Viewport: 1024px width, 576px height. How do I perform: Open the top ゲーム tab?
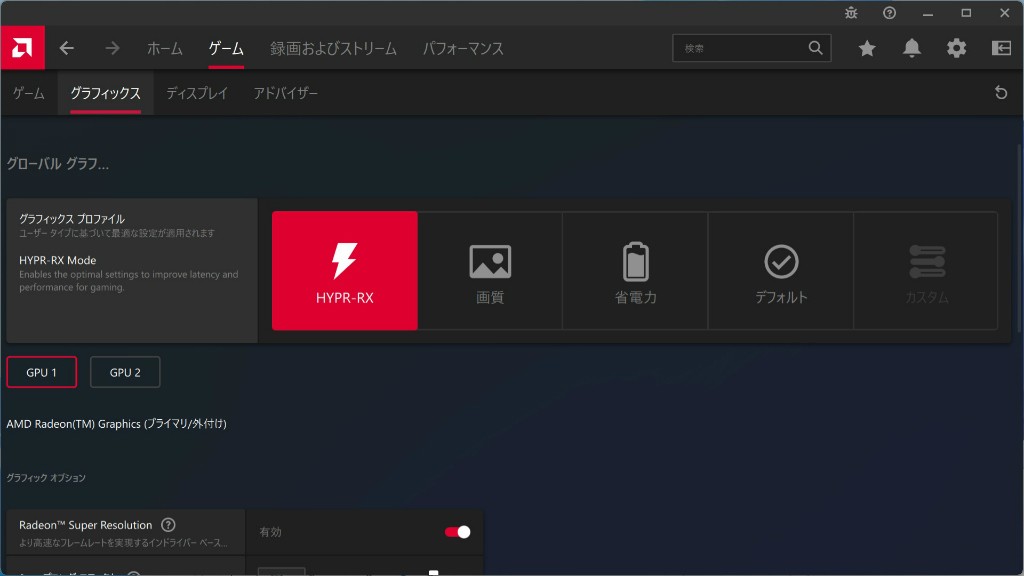[226, 48]
